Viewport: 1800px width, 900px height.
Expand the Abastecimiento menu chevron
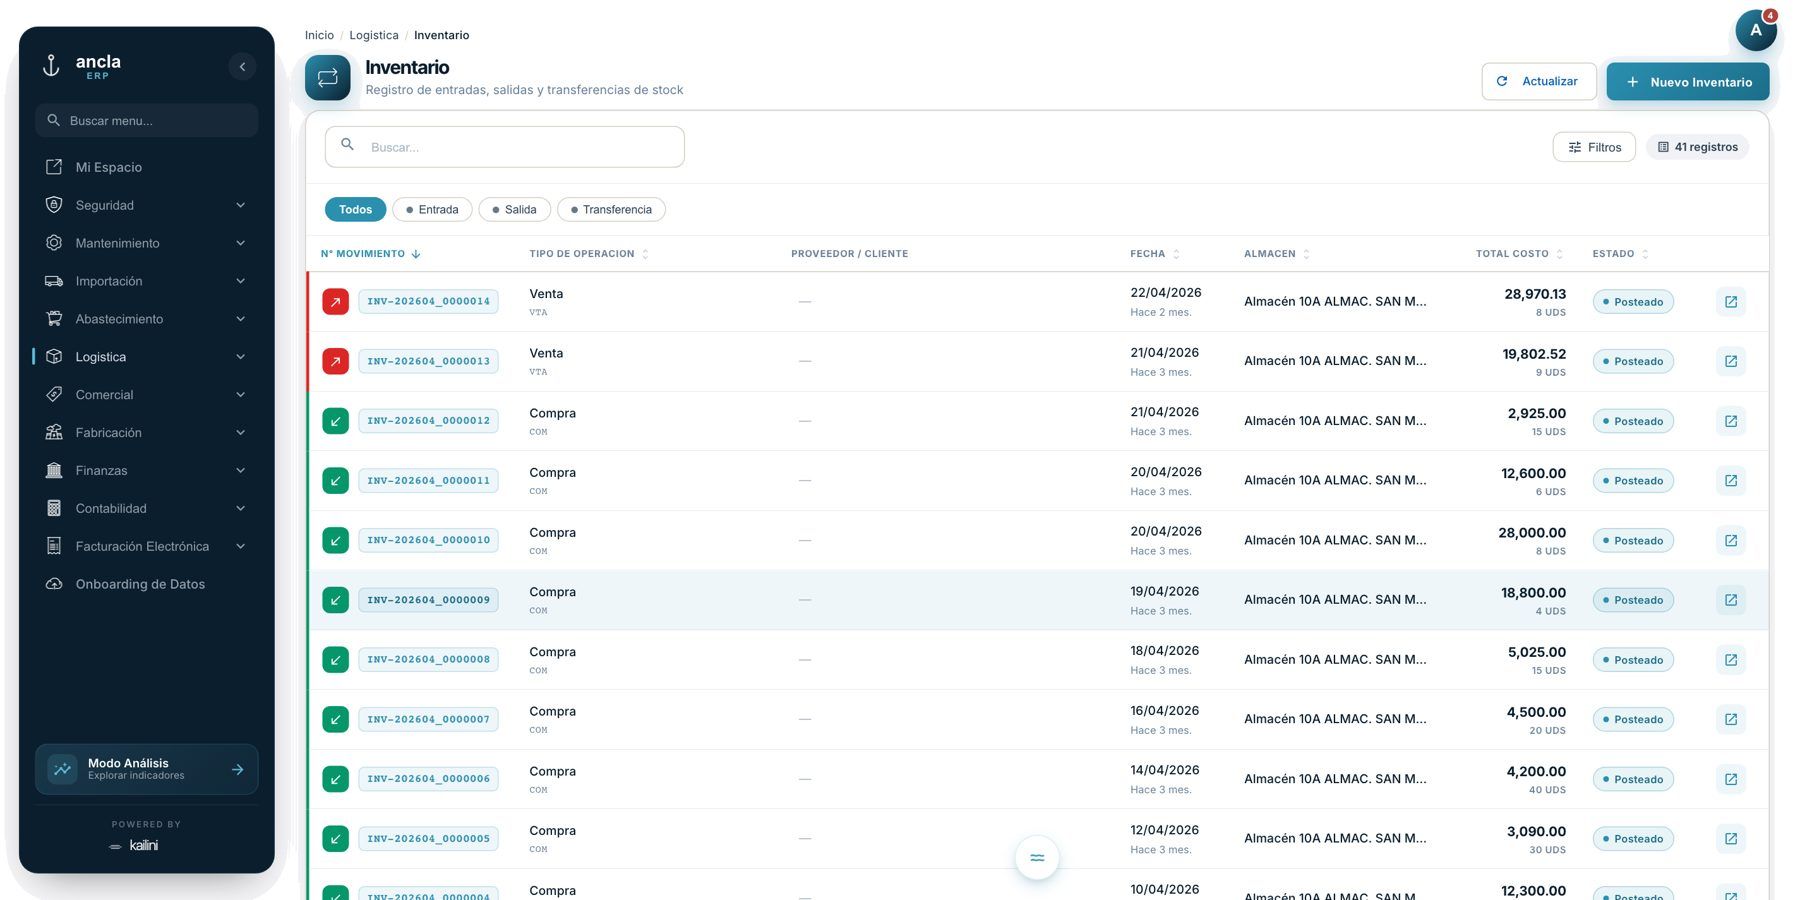point(240,319)
